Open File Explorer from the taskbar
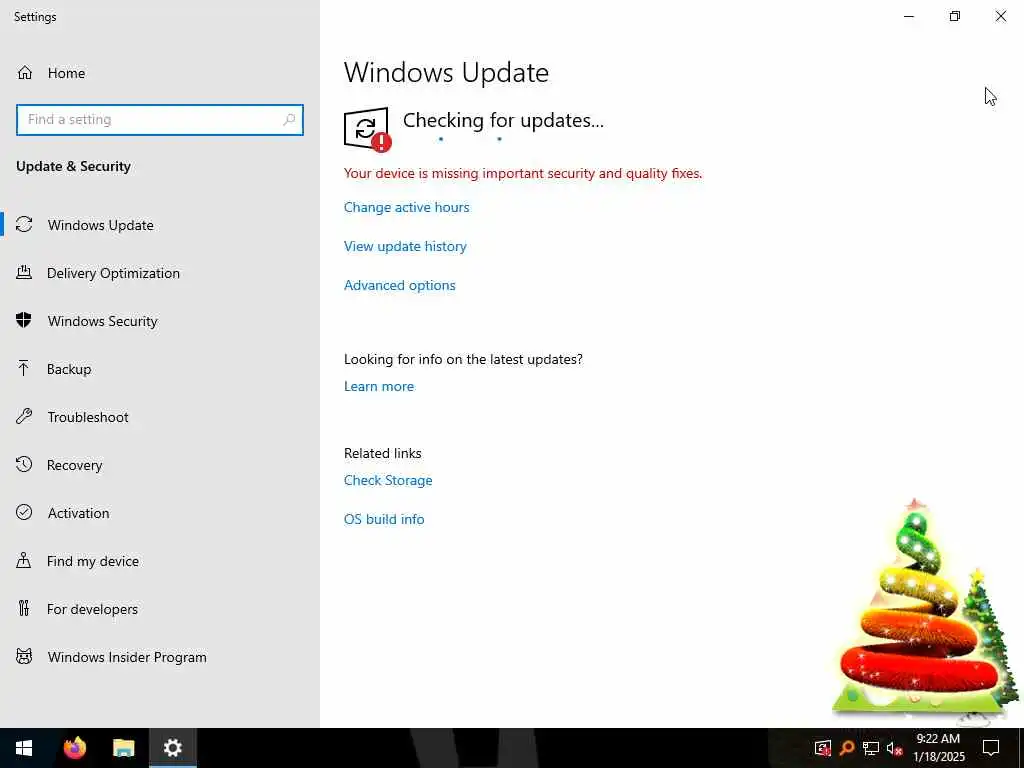 pyautogui.click(x=123, y=748)
